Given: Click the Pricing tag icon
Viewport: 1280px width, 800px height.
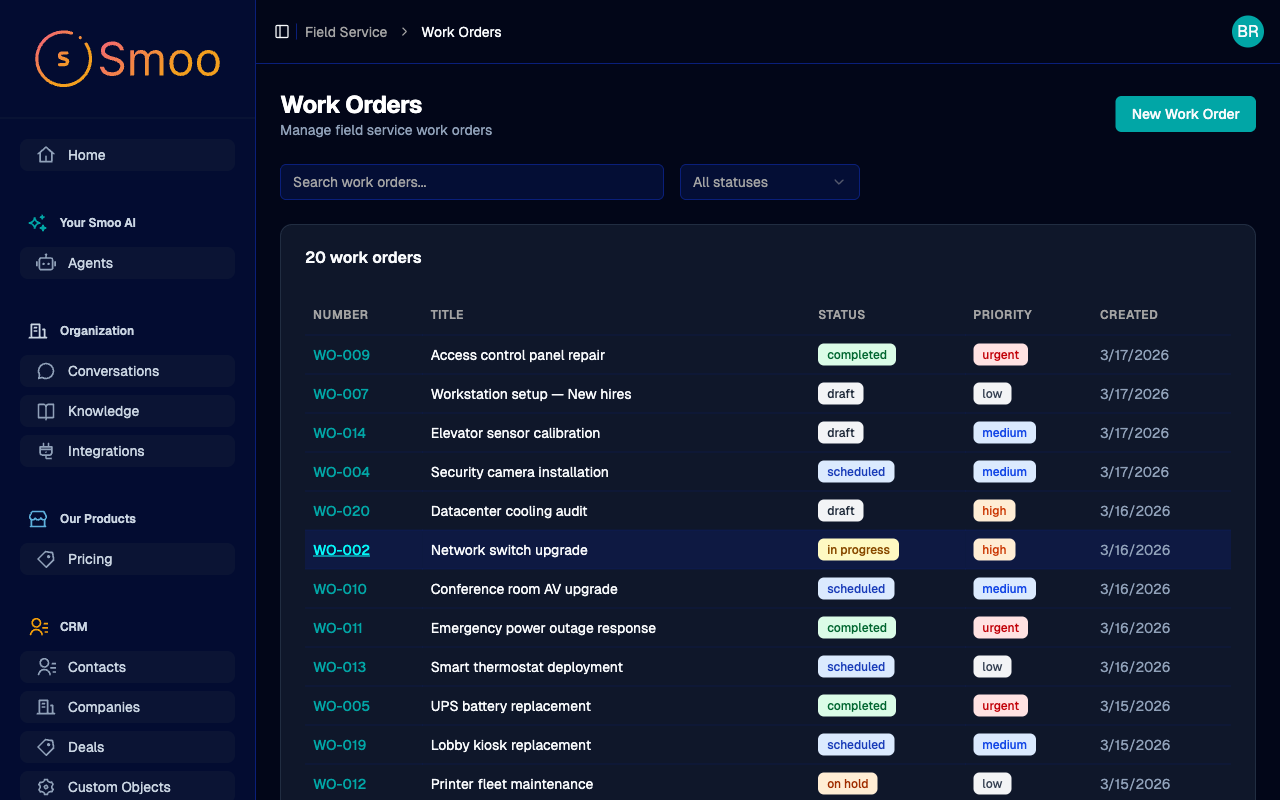Looking at the screenshot, I should pos(46,559).
